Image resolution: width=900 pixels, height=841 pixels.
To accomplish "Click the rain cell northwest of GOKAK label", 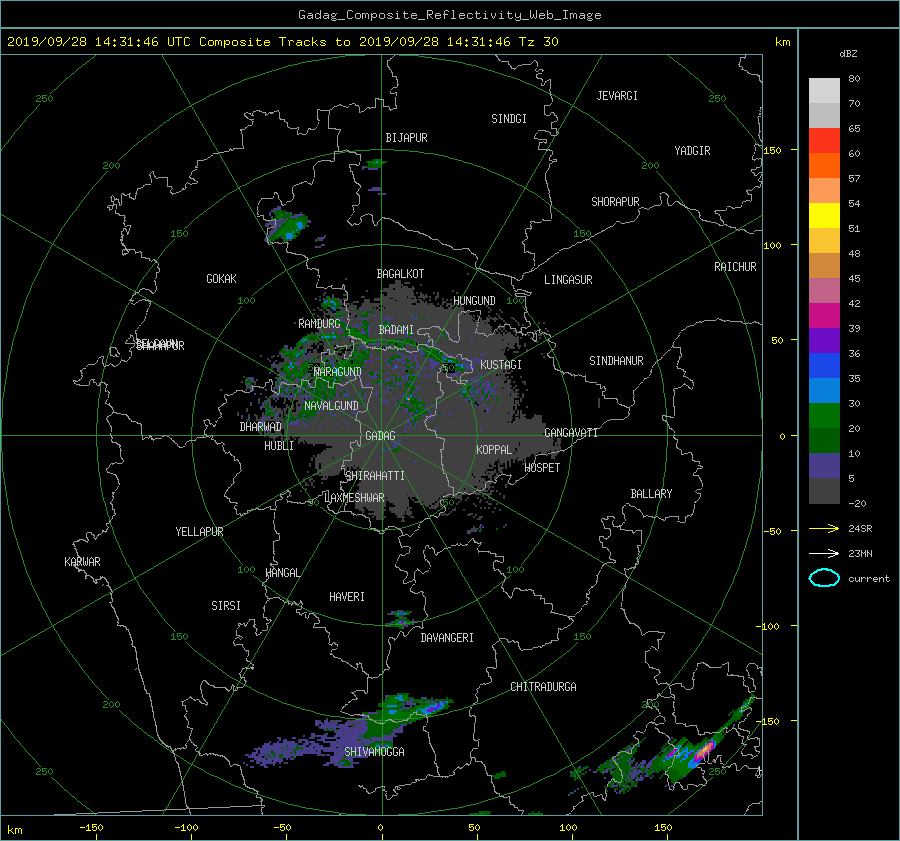I will 287,226.
